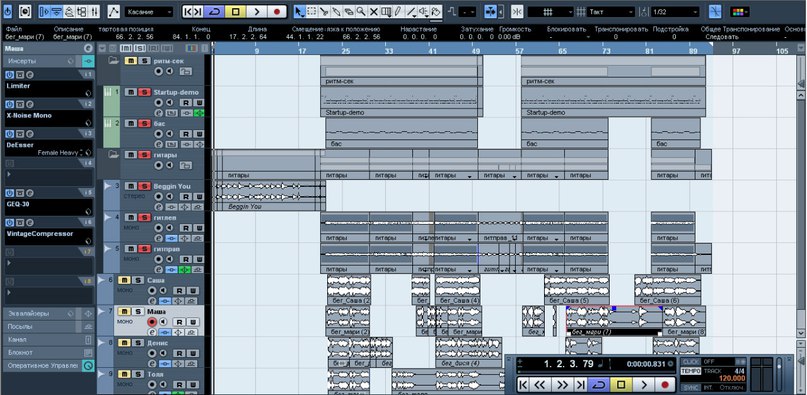Open the snap type grid dropdown
The width and height of the screenshot is (807, 395).
551,11
